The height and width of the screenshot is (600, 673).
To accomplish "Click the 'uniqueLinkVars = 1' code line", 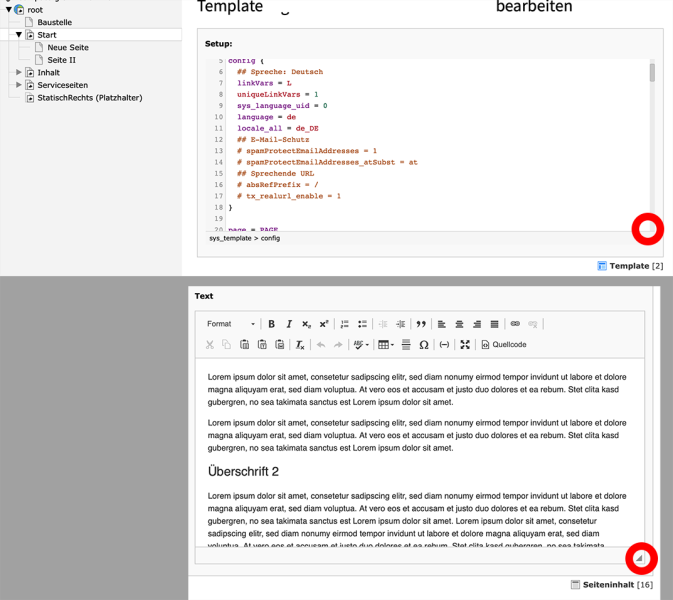I will pos(278,94).
